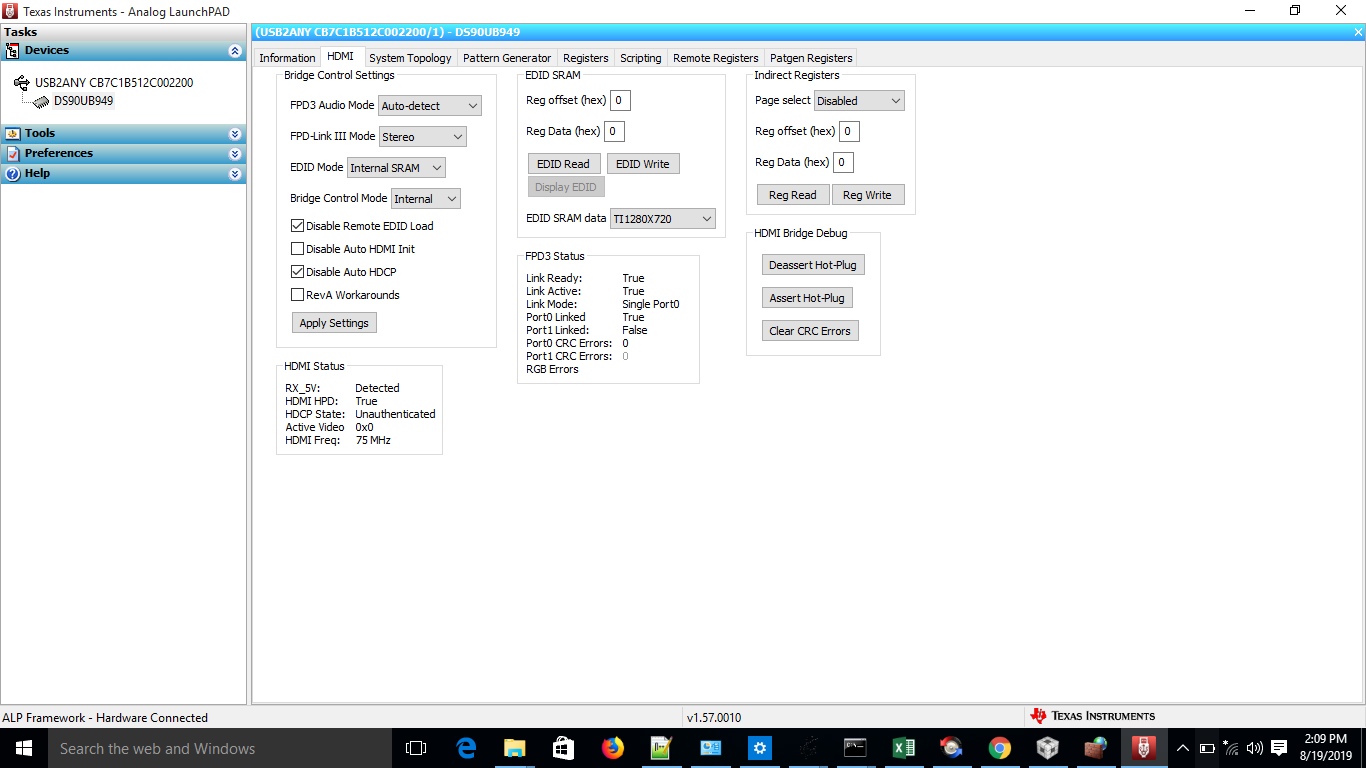The image size is (1366, 768).
Task: Toggle Disable Auto HDCP checkbox
Action: (297, 272)
